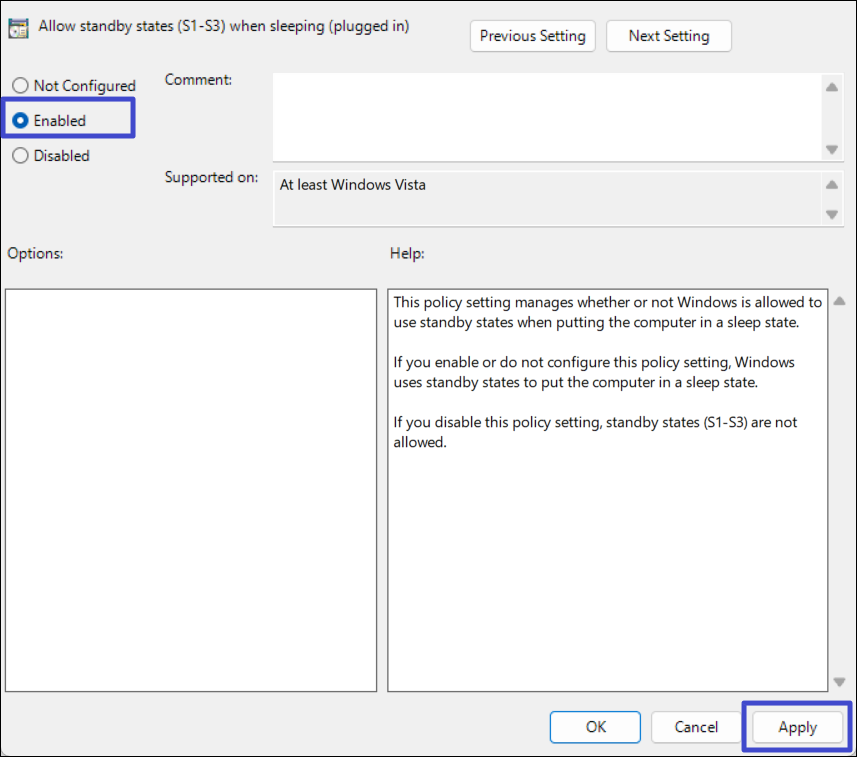
Task: Click inside the Comment text field
Action: point(545,117)
